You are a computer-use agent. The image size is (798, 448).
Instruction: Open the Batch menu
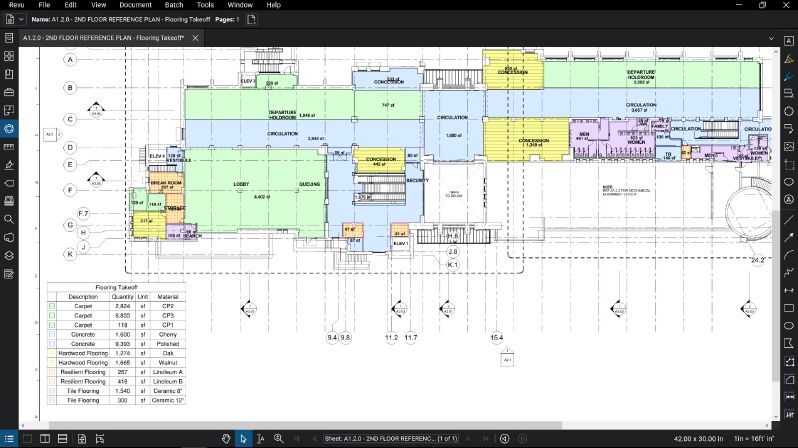click(174, 5)
